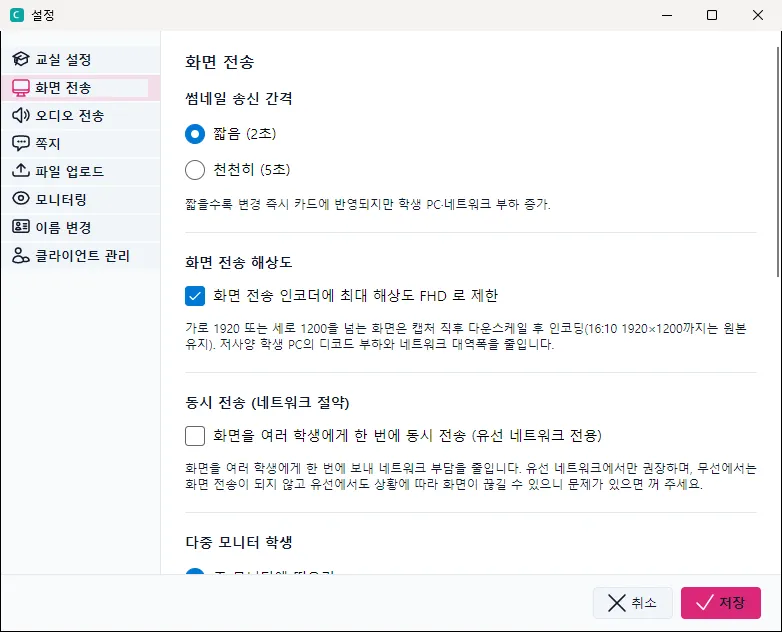Image resolution: width=782 pixels, height=632 pixels.
Task: Open 이름 변경 settings
Action: click(80, 227)
